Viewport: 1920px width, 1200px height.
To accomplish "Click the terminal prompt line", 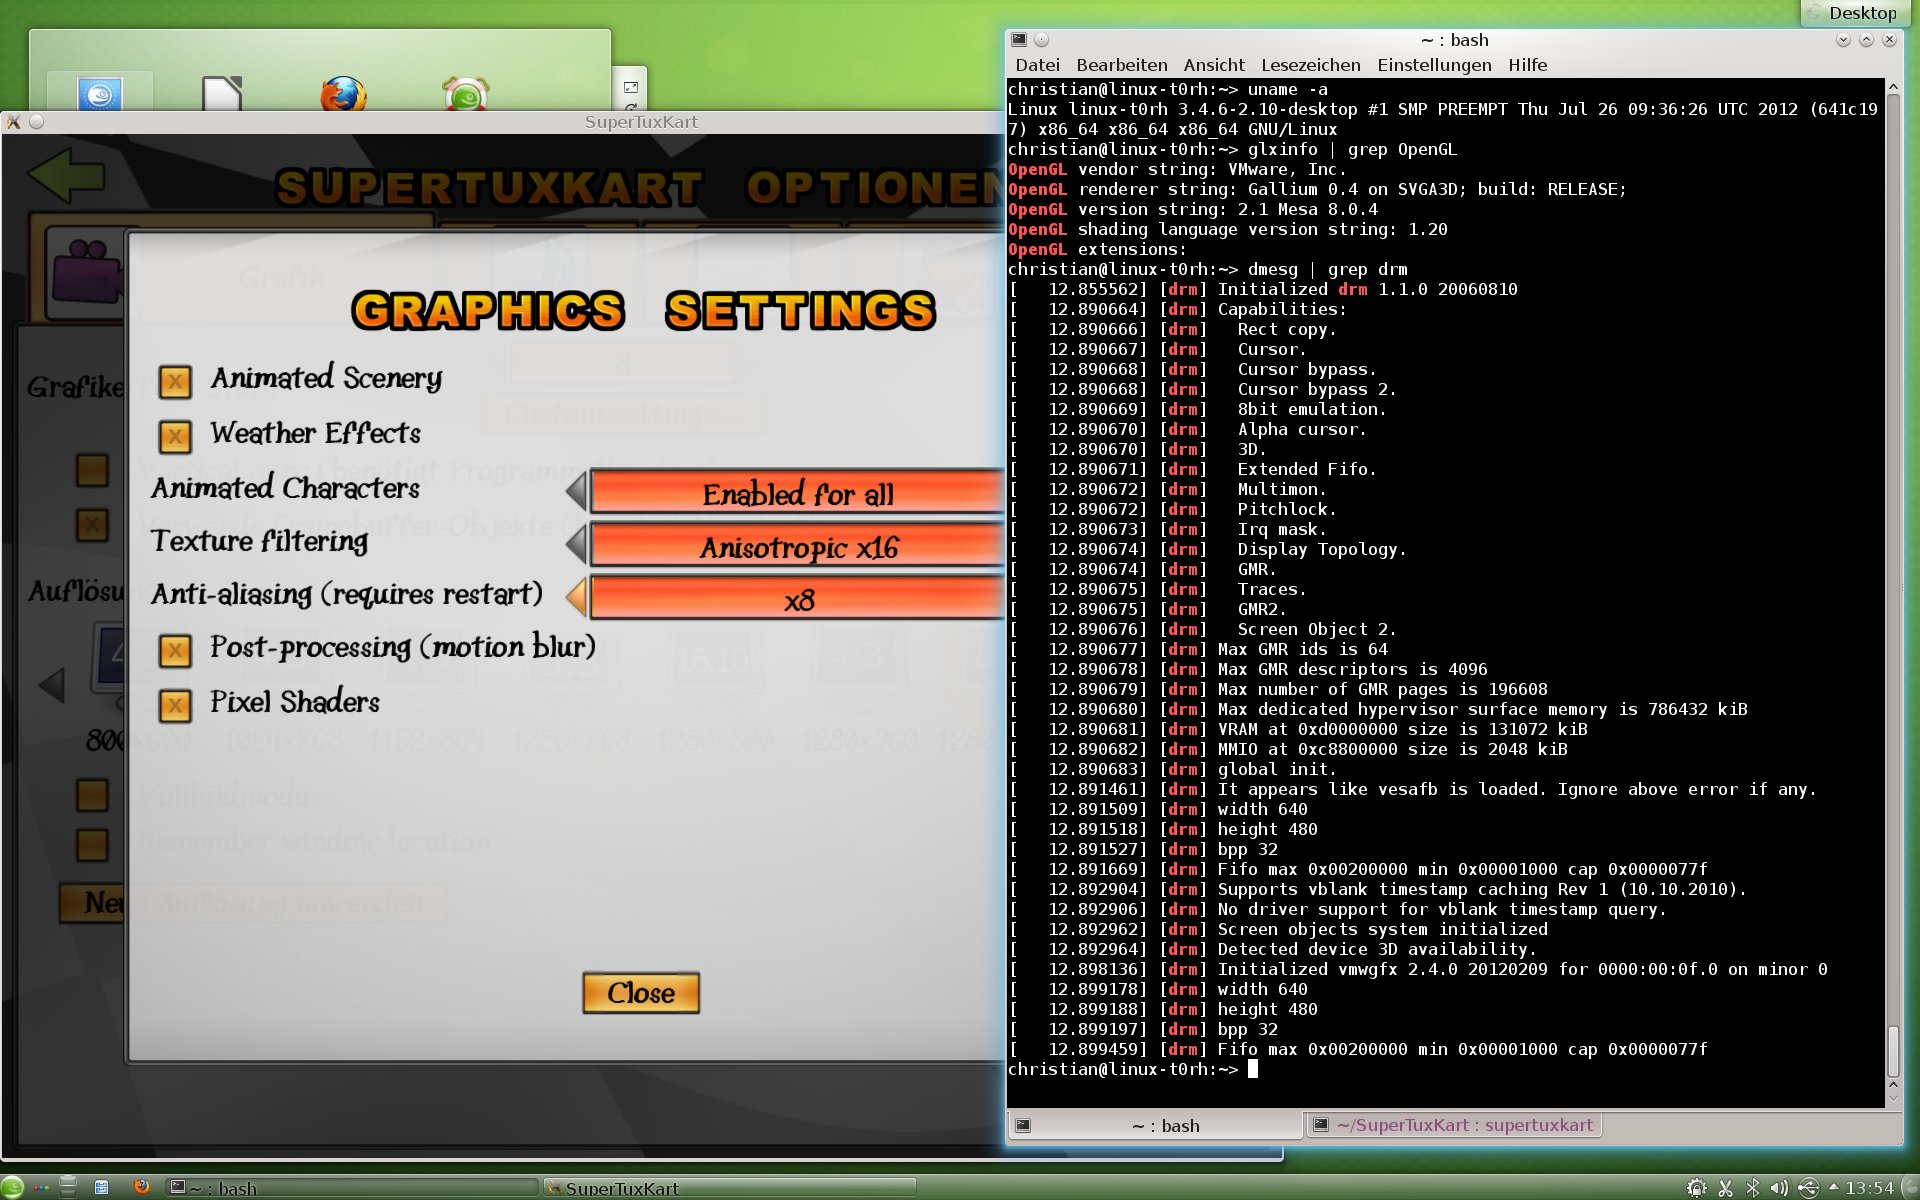I will [1132, 1069].
